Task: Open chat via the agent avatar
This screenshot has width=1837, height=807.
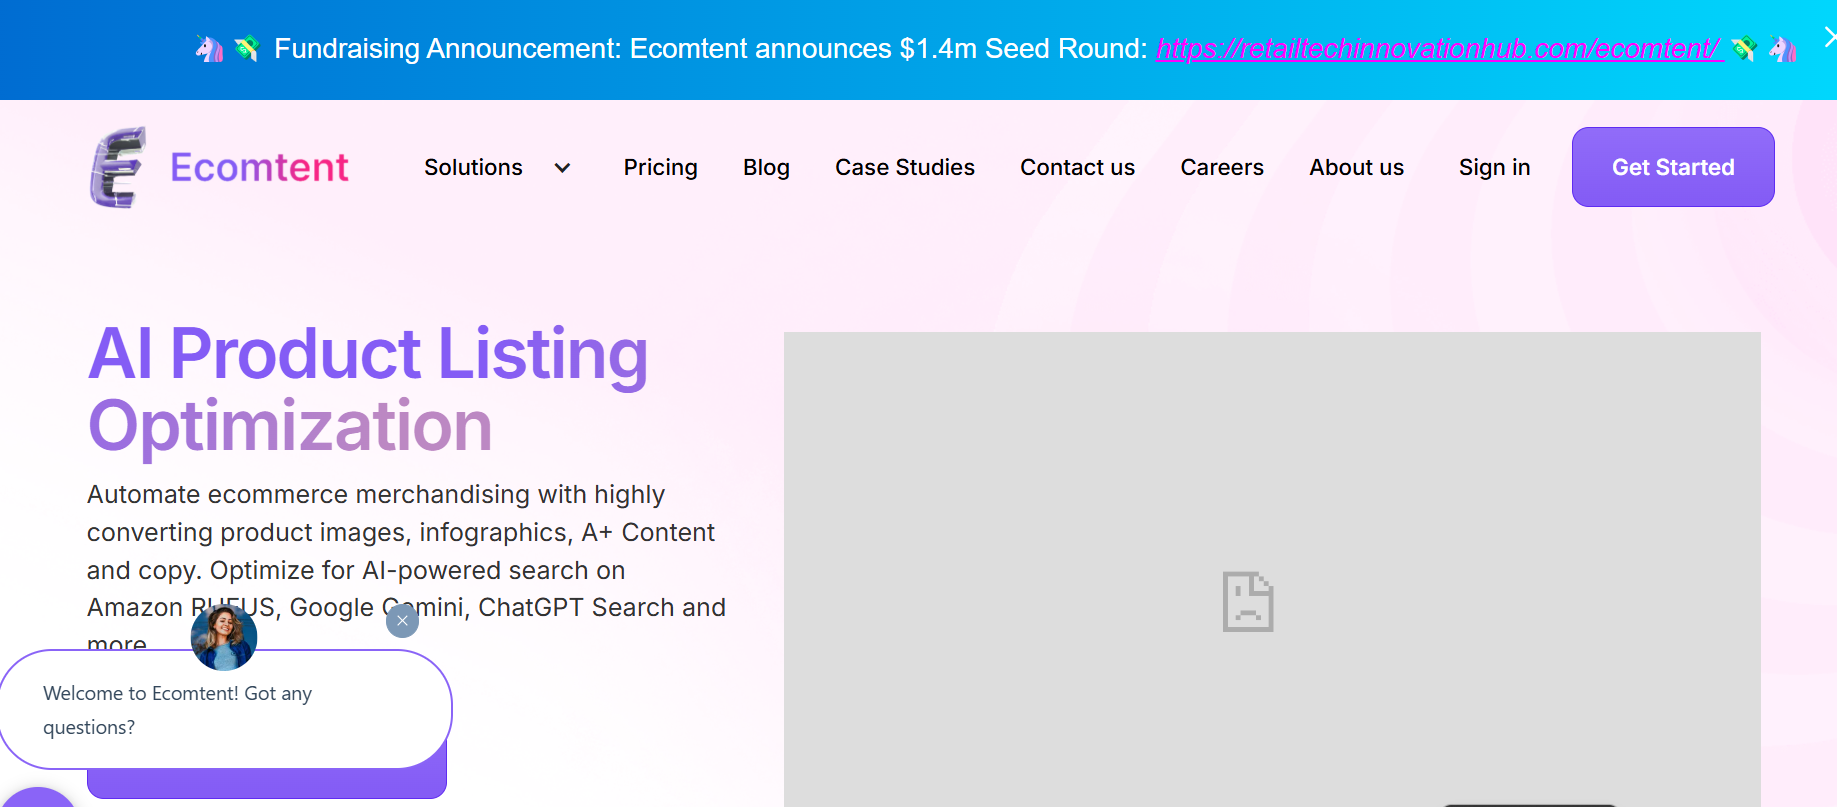Action: pos(224,637)
